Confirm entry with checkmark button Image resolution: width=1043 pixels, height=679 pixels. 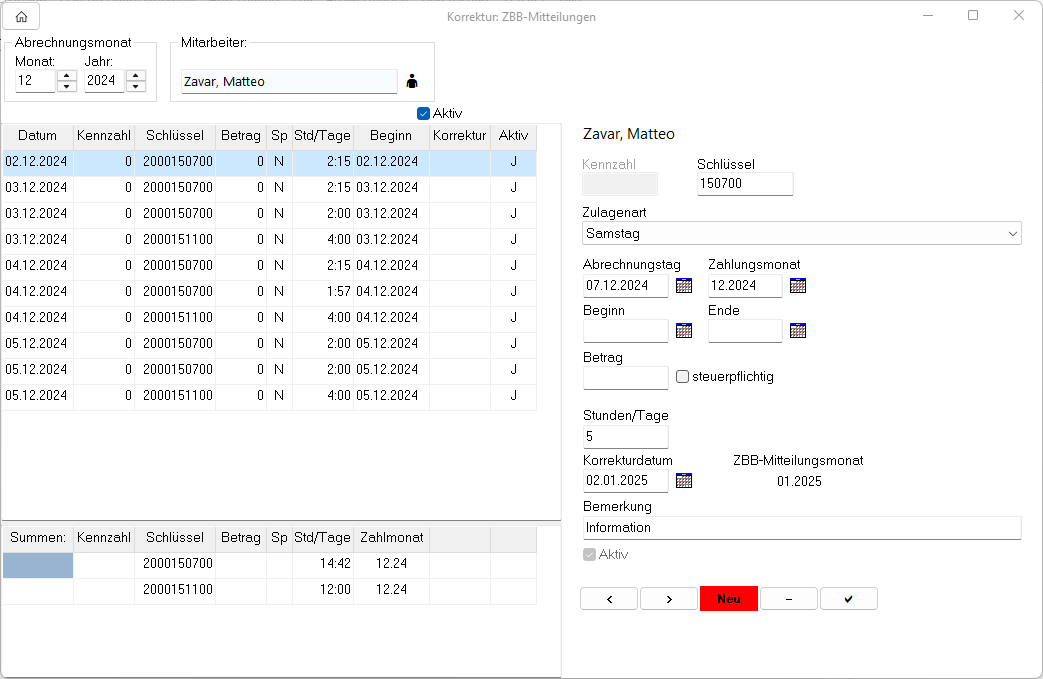(848, 598)
